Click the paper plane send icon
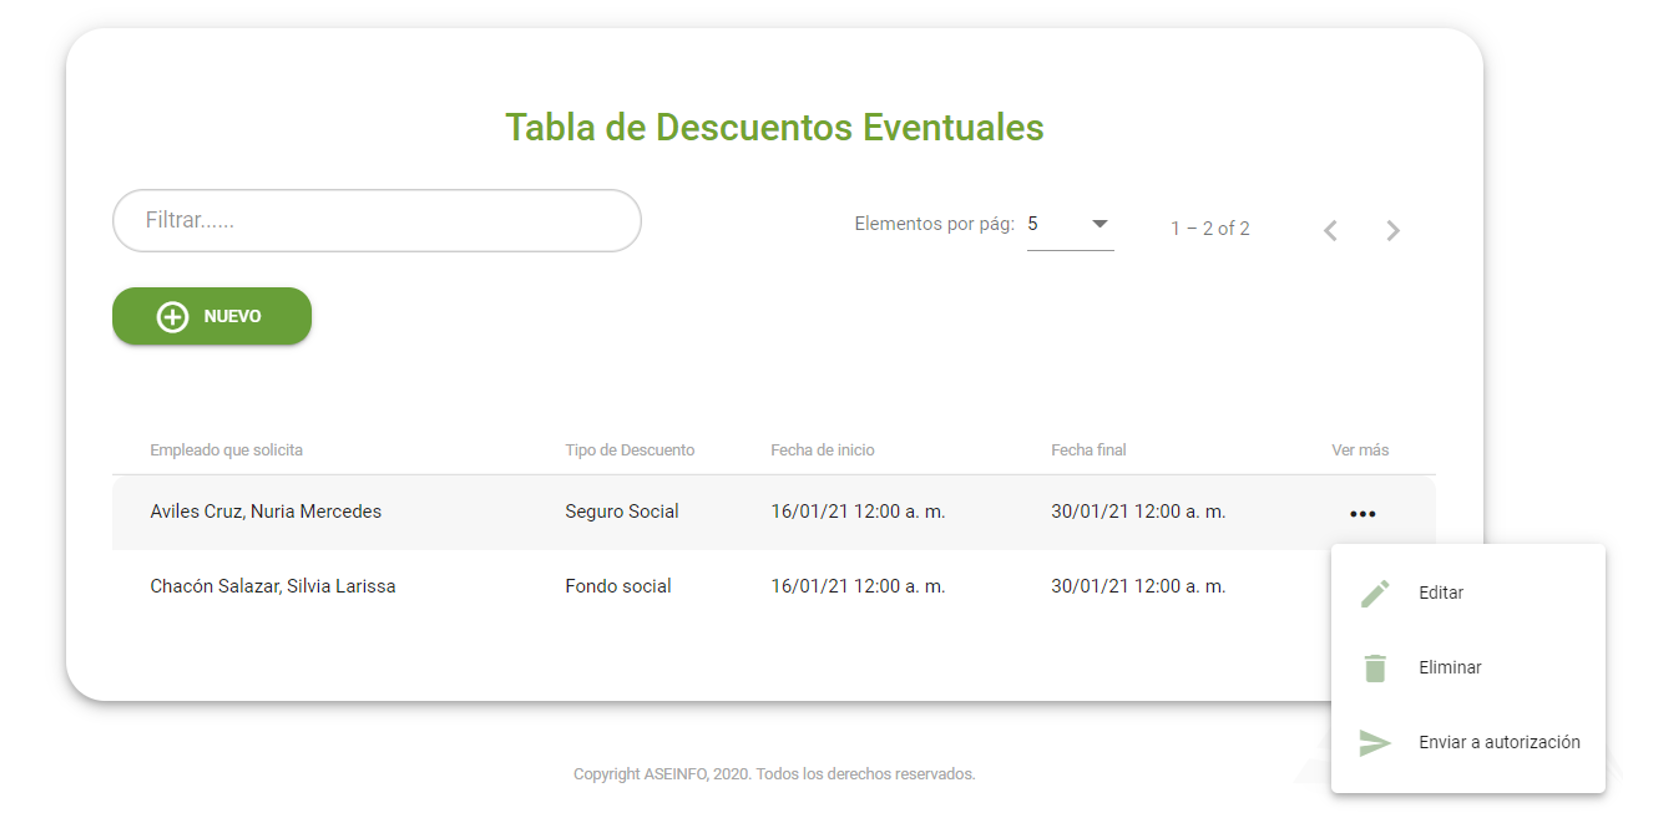The height and width of the screenshot is (827, 1655). point(1375,743)
